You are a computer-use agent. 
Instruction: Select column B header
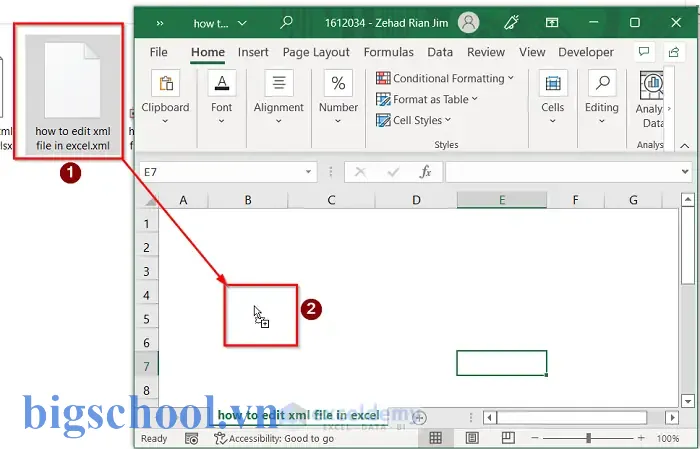pyautogui.click(x=248, y=200)
